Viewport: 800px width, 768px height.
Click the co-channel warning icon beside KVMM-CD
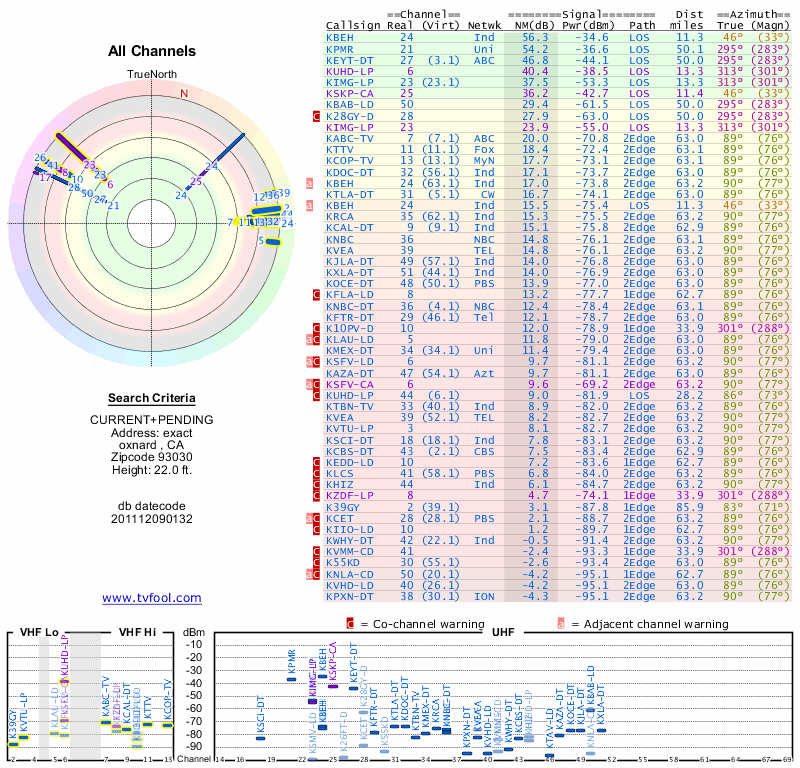pos(316,551)
